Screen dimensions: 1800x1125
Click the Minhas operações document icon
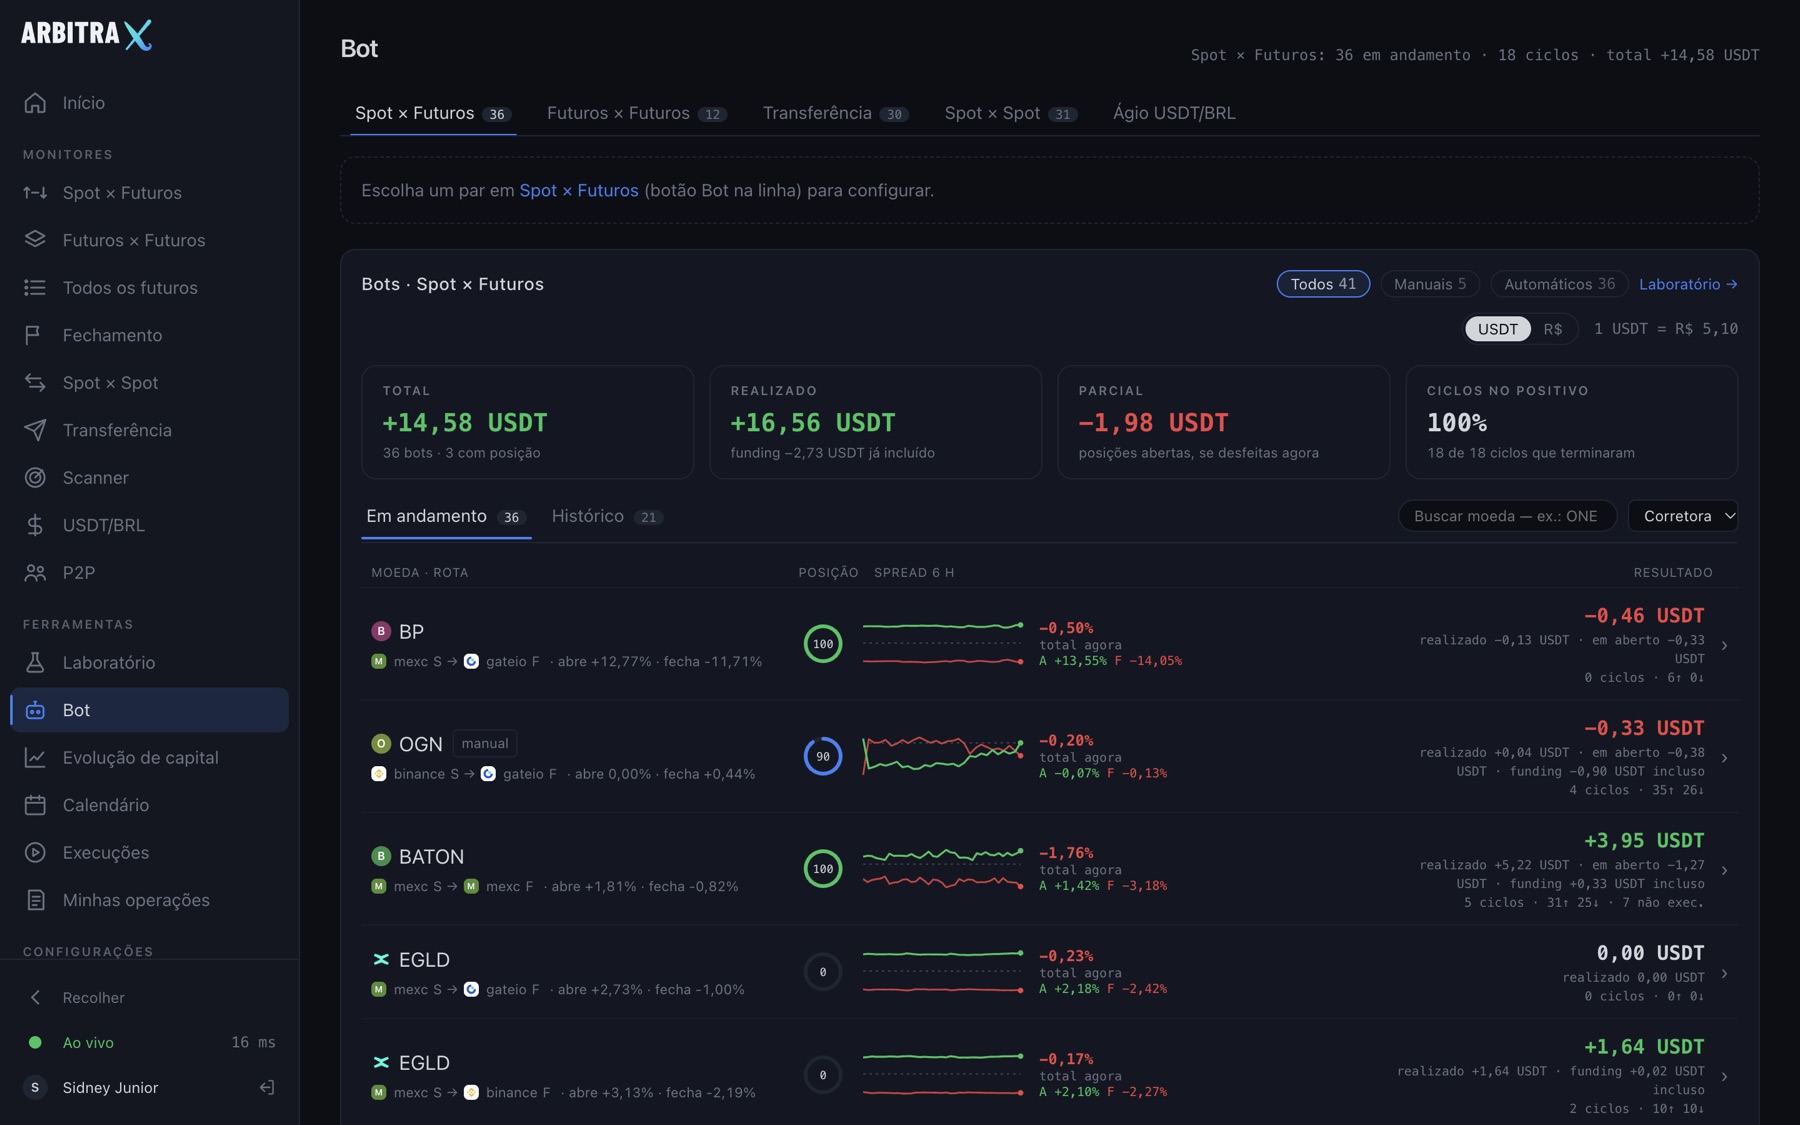(x=35, y=900)
